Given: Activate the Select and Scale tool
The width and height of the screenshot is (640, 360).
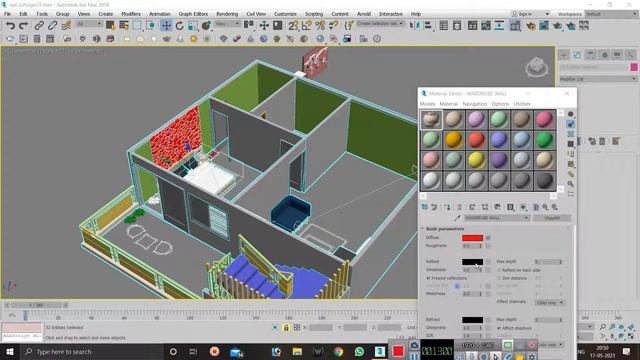Looking at the screenshot, I should (x=193, y=26).
